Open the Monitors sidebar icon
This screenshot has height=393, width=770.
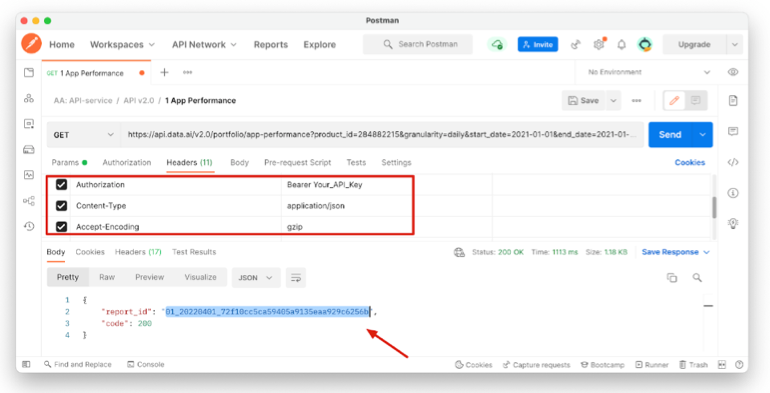29,175
